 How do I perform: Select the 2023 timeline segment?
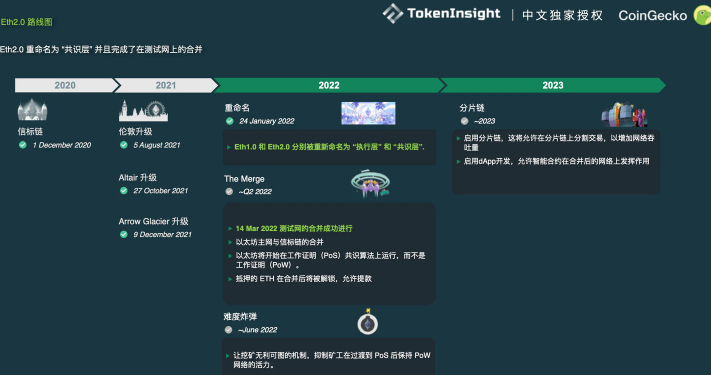click(x=553, y=85)
